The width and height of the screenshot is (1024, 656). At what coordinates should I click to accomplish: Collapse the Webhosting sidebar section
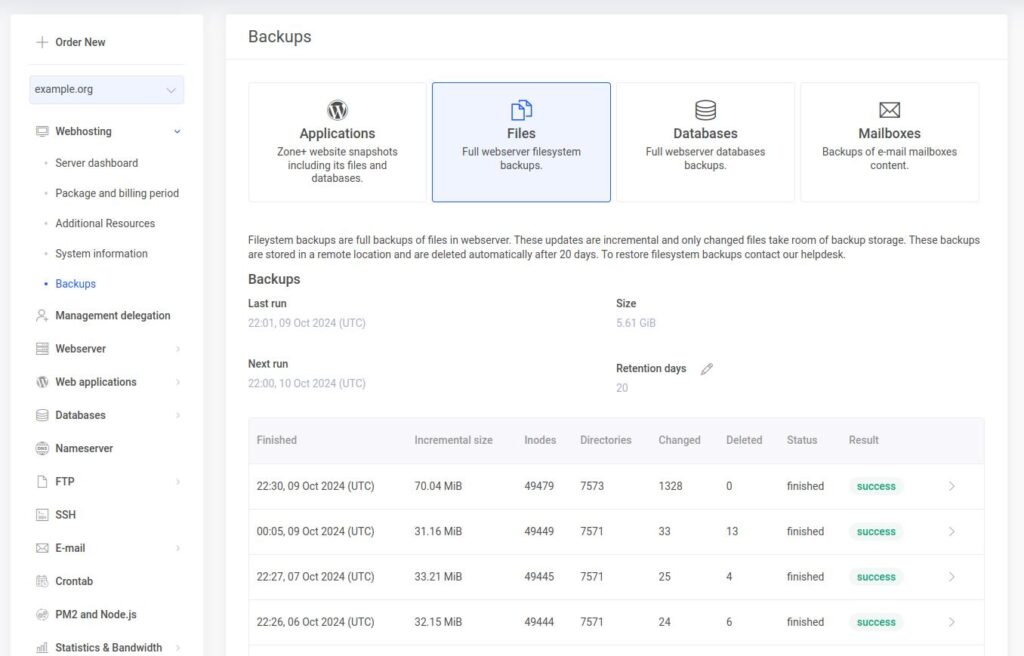click(x=177, y=131)
